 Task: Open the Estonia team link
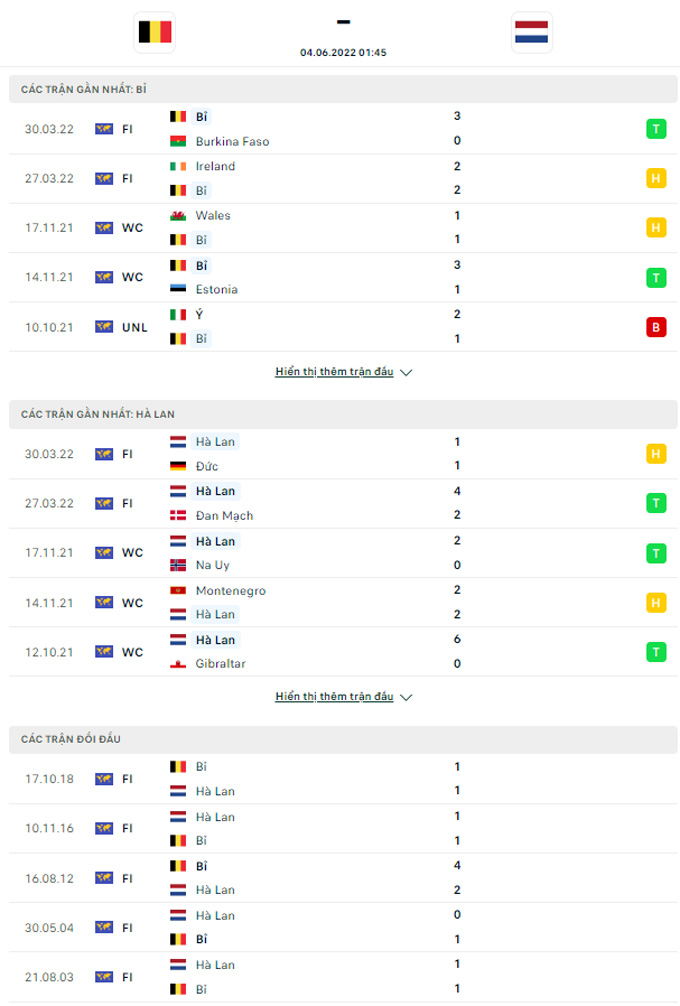216,290
